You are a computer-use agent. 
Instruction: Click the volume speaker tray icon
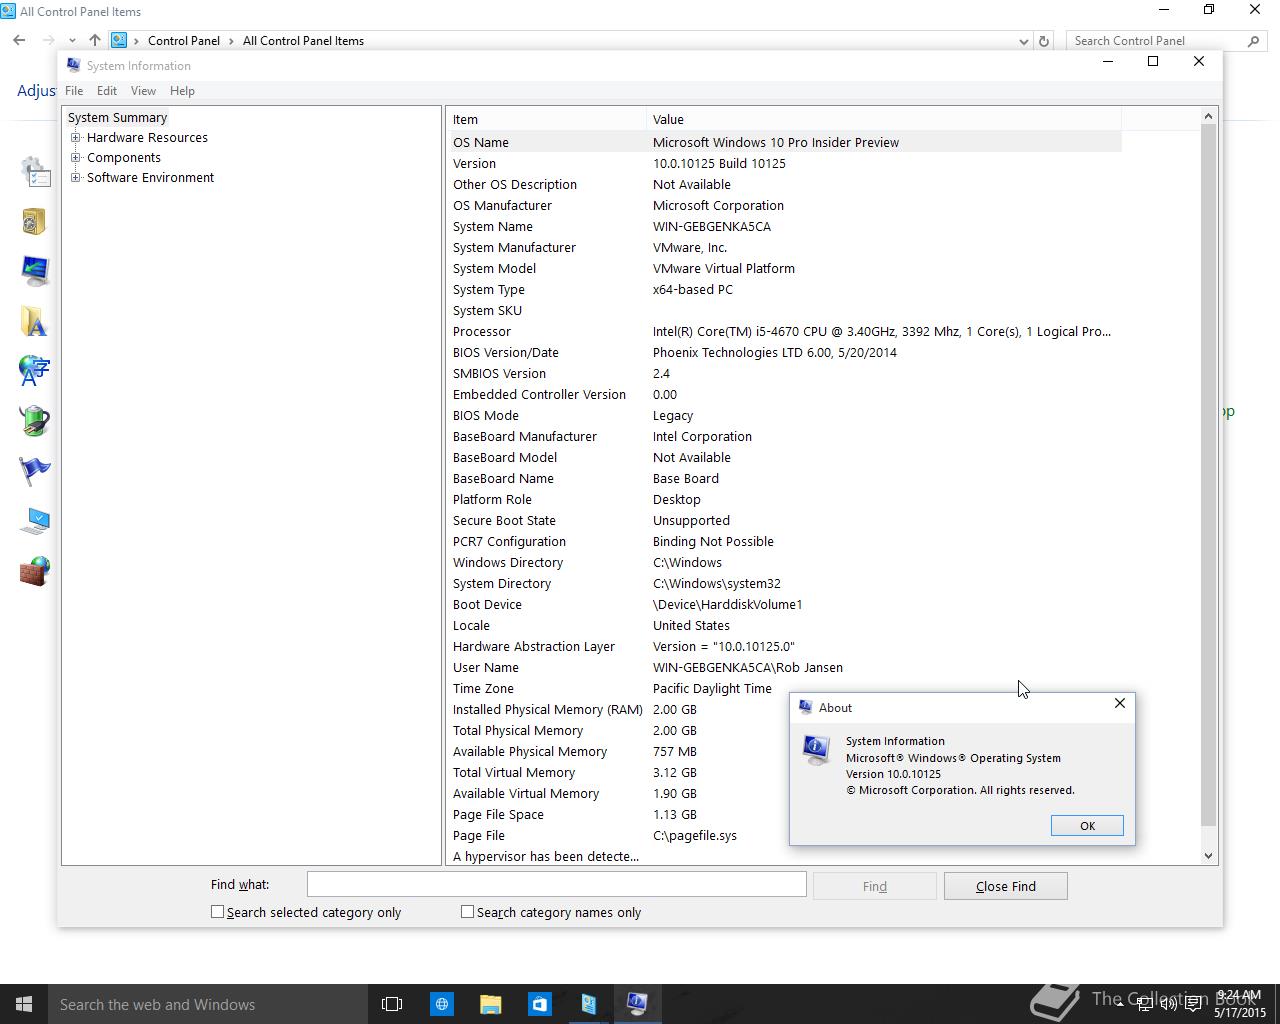tap(1169, 1005)
